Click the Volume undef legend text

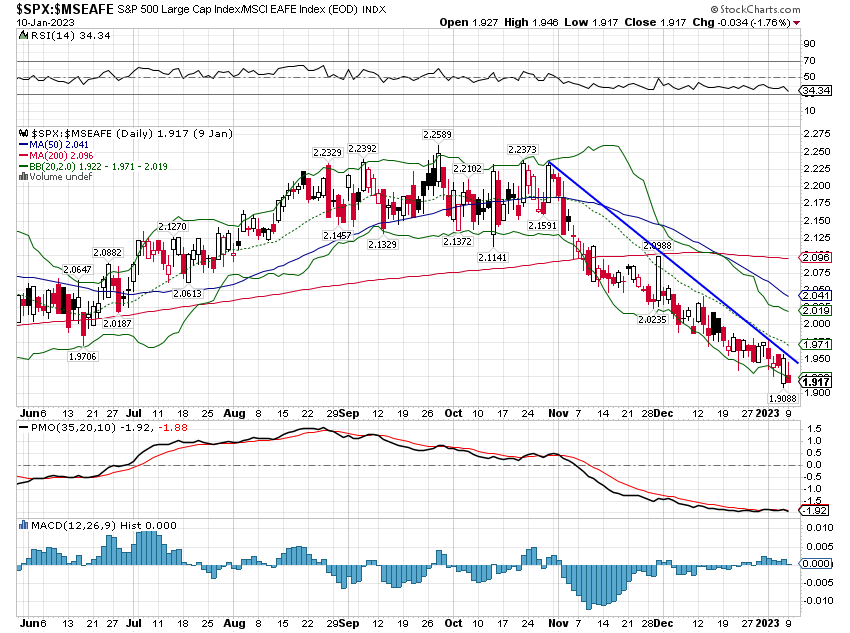tap(61, 177)
